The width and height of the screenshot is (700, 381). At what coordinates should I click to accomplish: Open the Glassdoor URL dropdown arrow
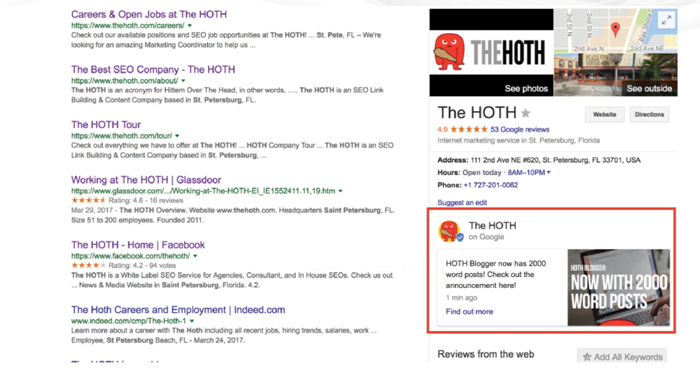[340, 191]
